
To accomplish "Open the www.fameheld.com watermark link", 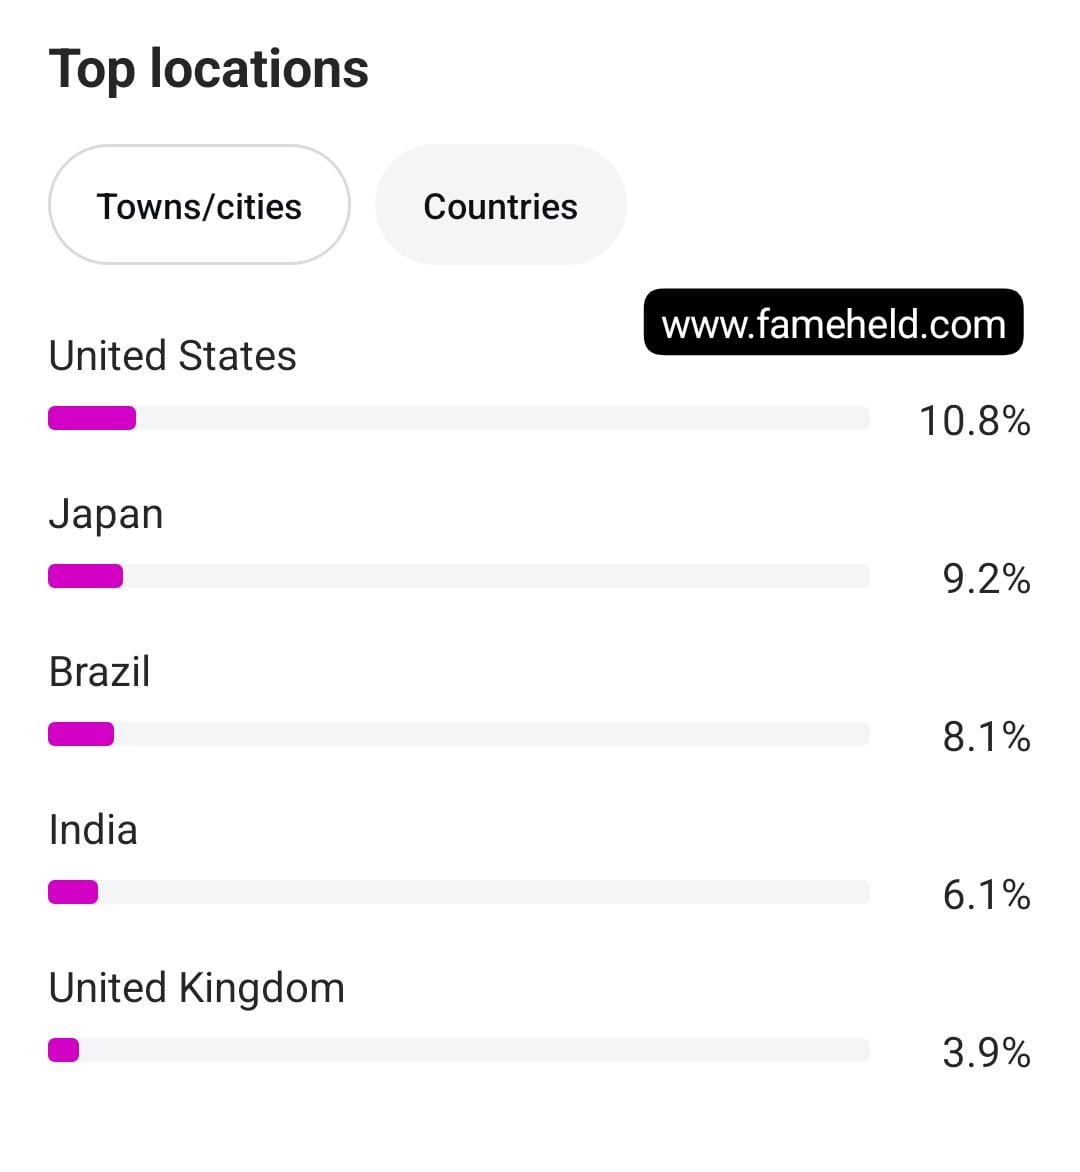I will click(x=833, y=322).
